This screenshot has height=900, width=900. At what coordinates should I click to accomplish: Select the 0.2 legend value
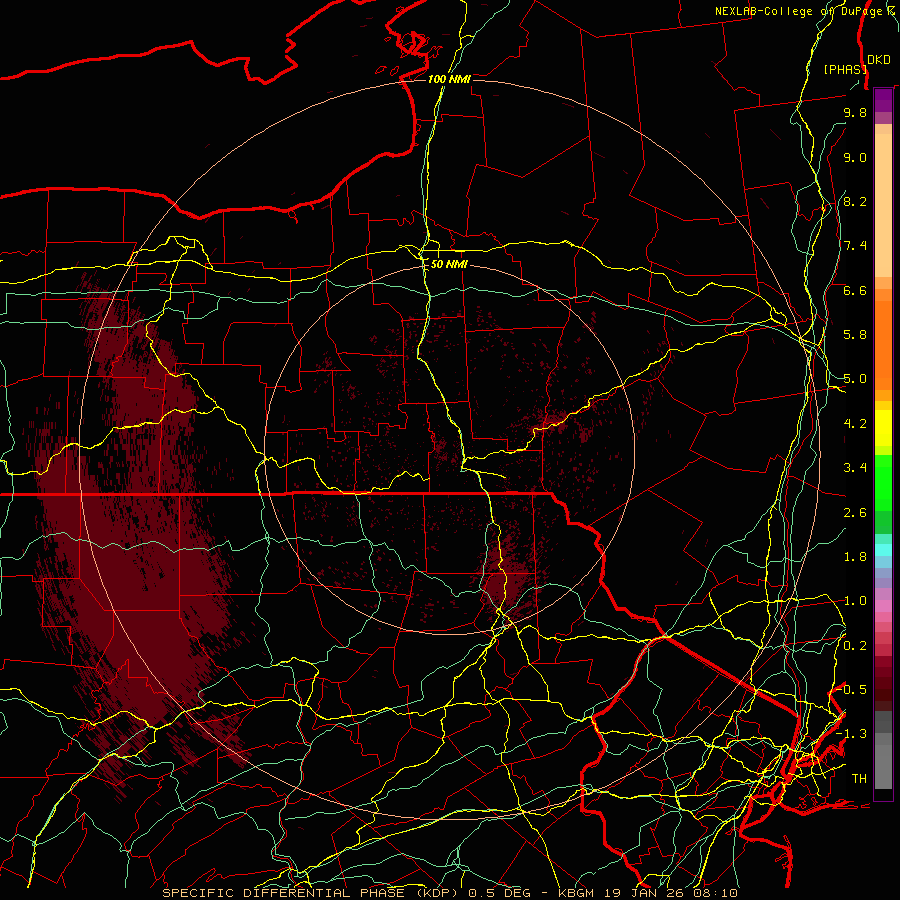pos(855,646)
